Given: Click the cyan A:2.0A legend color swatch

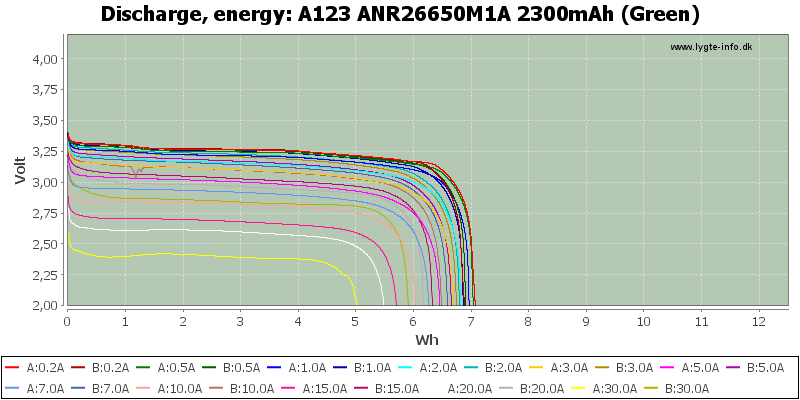Looking at the screenshot, I should 406,367.
